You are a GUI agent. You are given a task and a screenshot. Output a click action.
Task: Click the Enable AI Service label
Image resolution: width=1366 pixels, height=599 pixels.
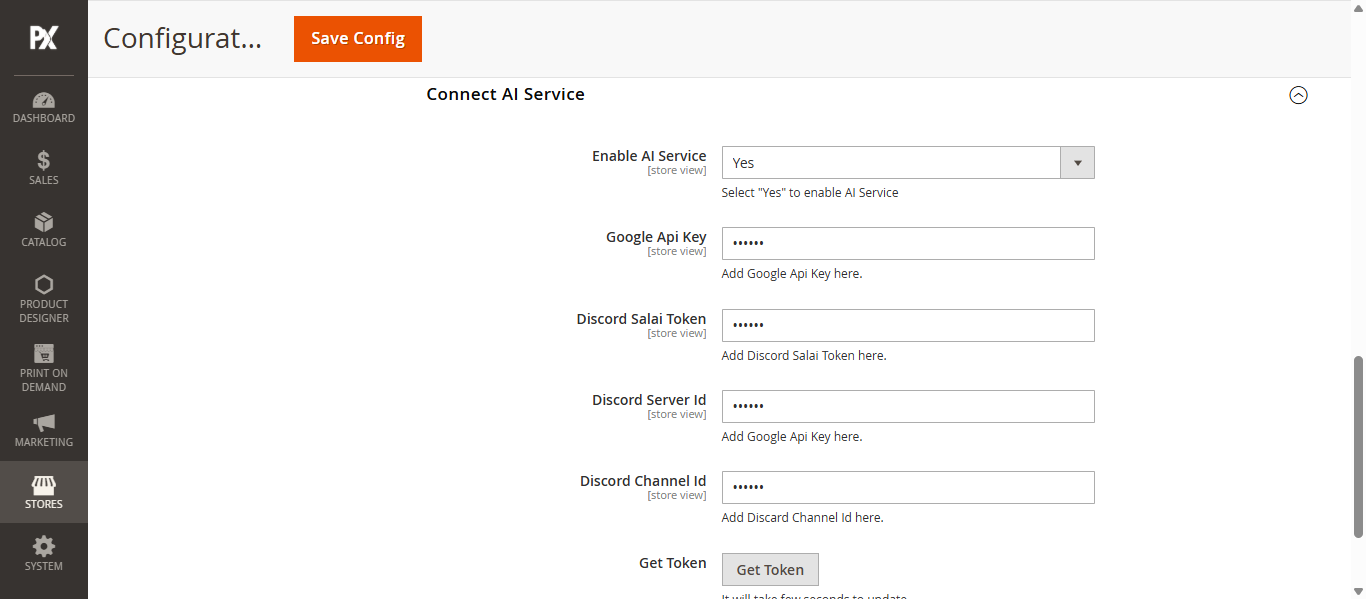coord(649,156)
